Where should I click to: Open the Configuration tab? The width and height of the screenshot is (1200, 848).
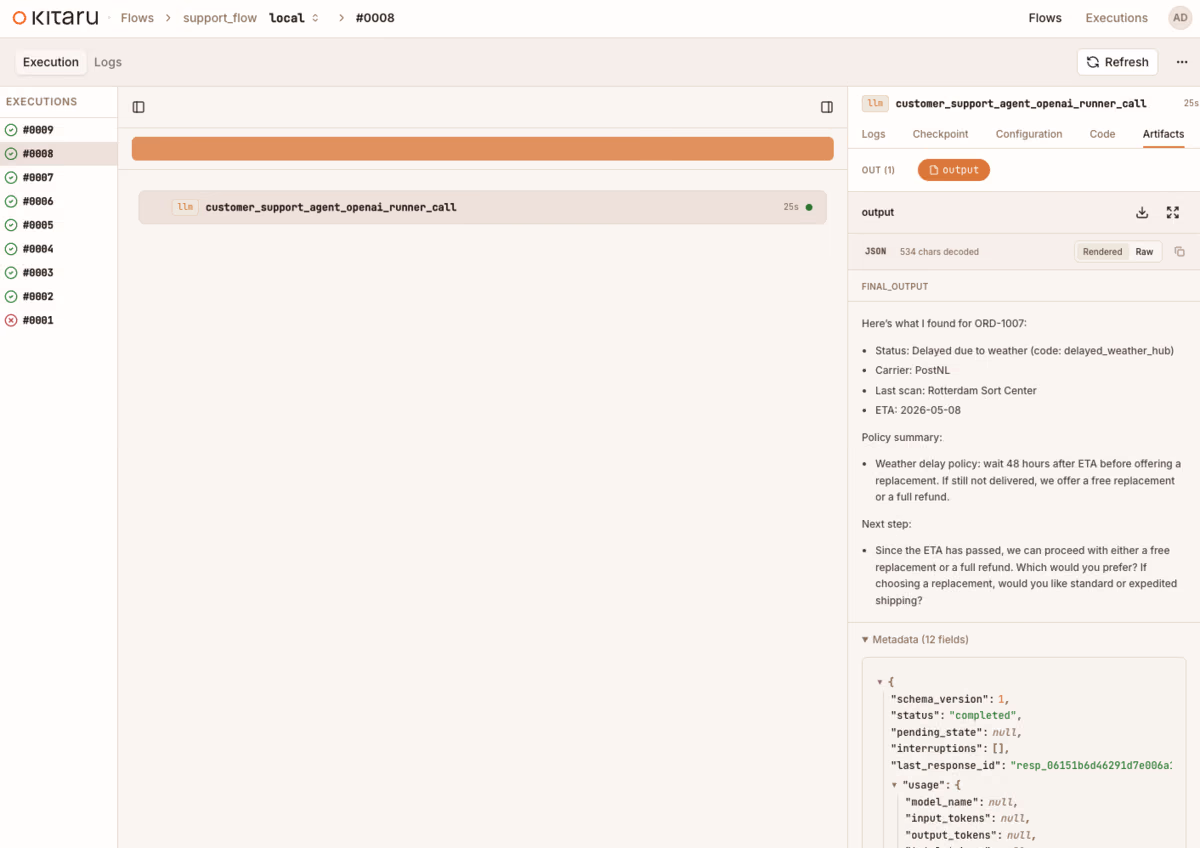(x=1029, y=134)
